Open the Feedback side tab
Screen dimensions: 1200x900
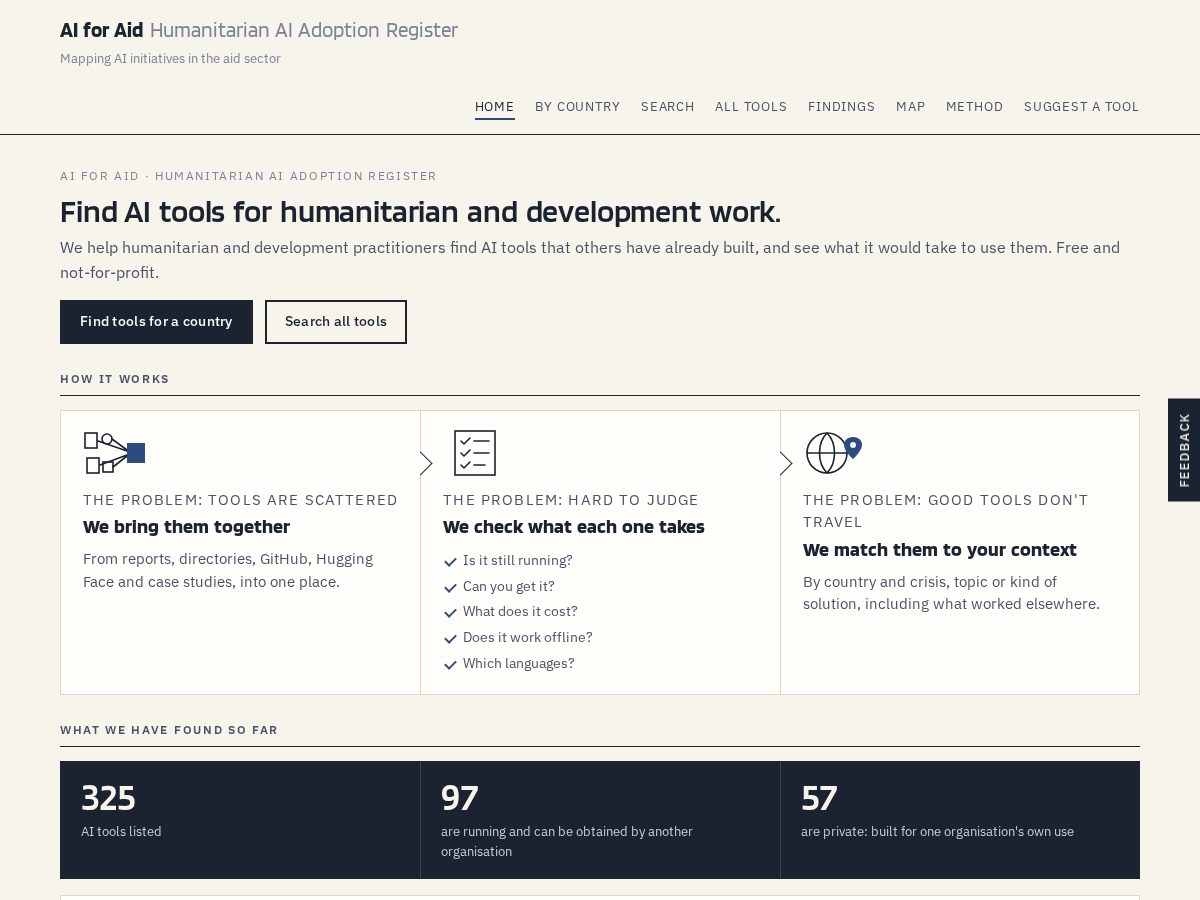(x=1184, y=450)
